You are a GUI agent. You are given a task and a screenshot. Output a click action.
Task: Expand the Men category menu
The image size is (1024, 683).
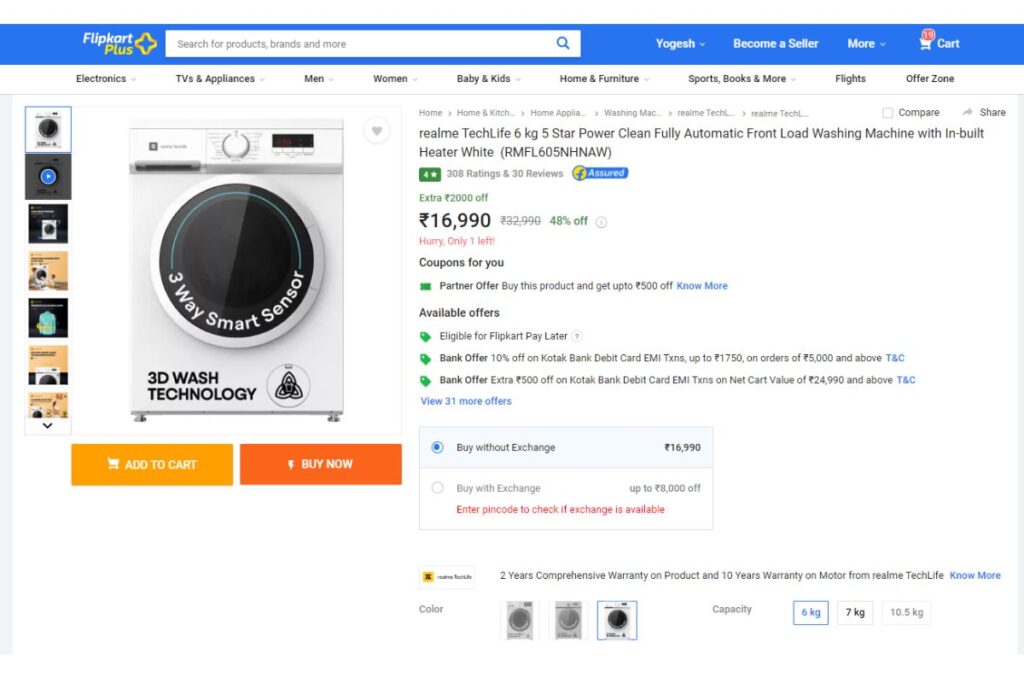[x=319, y=79]
